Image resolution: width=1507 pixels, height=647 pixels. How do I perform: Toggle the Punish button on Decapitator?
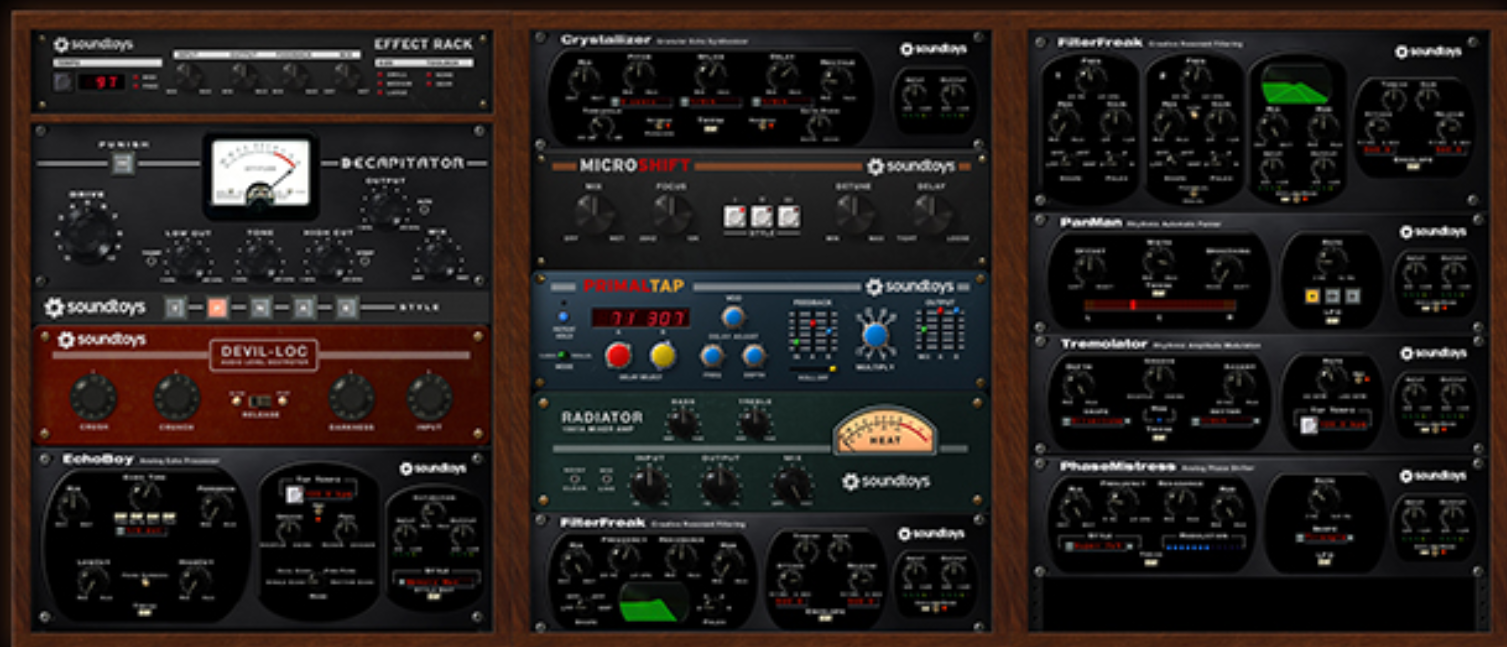(123, 163)
